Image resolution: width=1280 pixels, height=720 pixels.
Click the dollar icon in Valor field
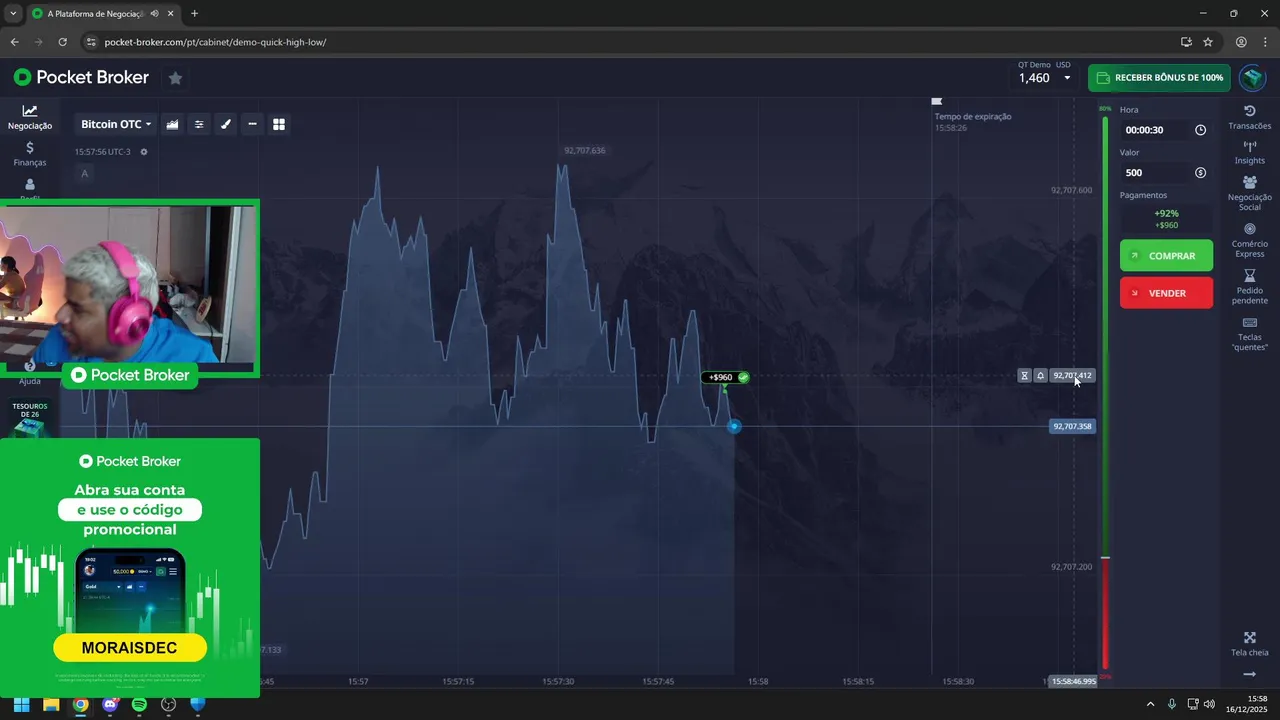pyautogui.click(x=1200, y=173)
